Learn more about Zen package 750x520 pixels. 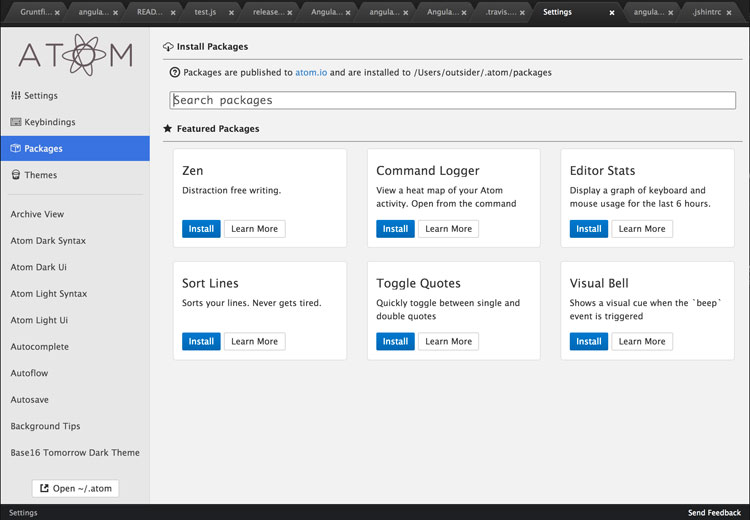pos(254,229)
